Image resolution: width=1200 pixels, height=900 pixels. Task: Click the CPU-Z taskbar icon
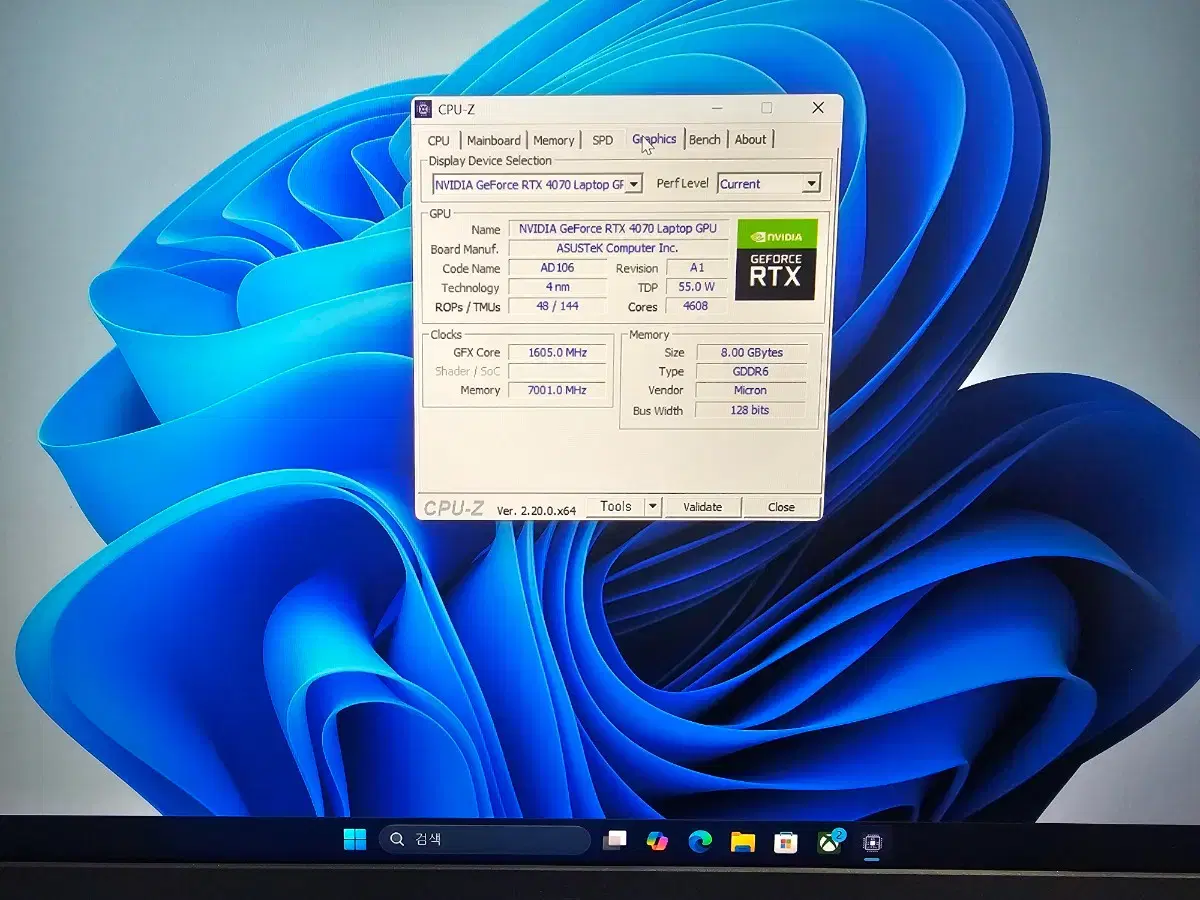click(x=872, y=843)
